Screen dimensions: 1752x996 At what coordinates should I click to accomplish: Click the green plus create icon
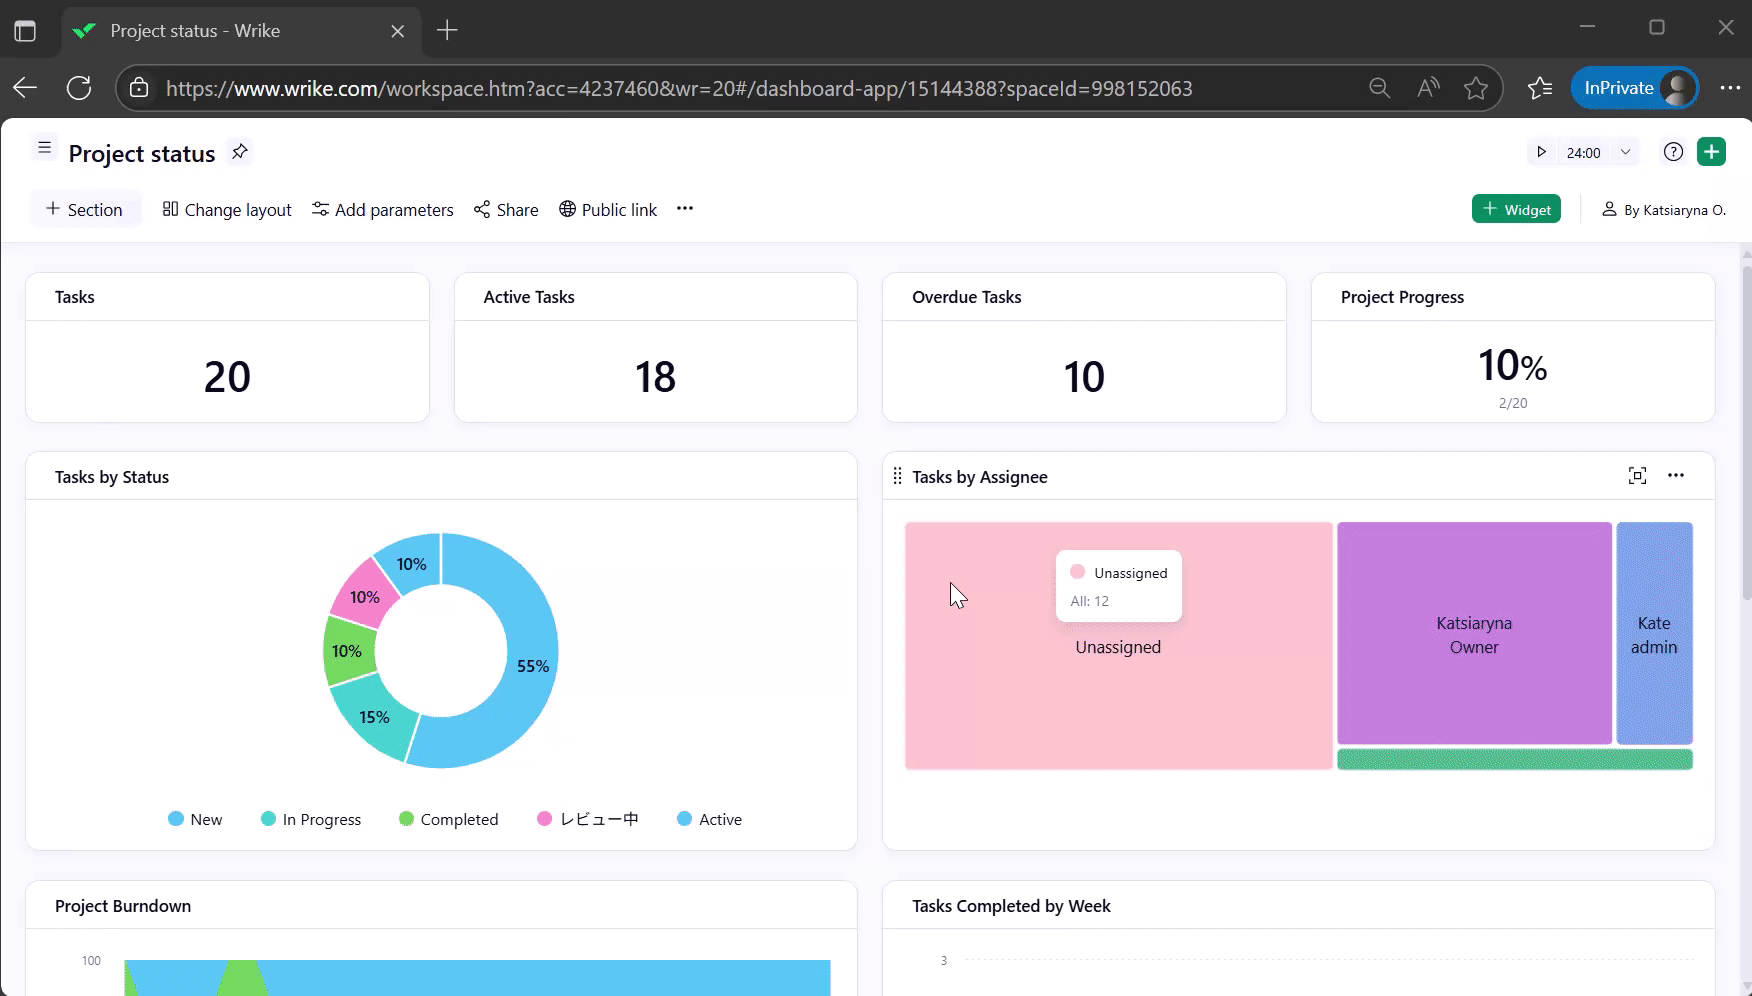(1712, 152)
